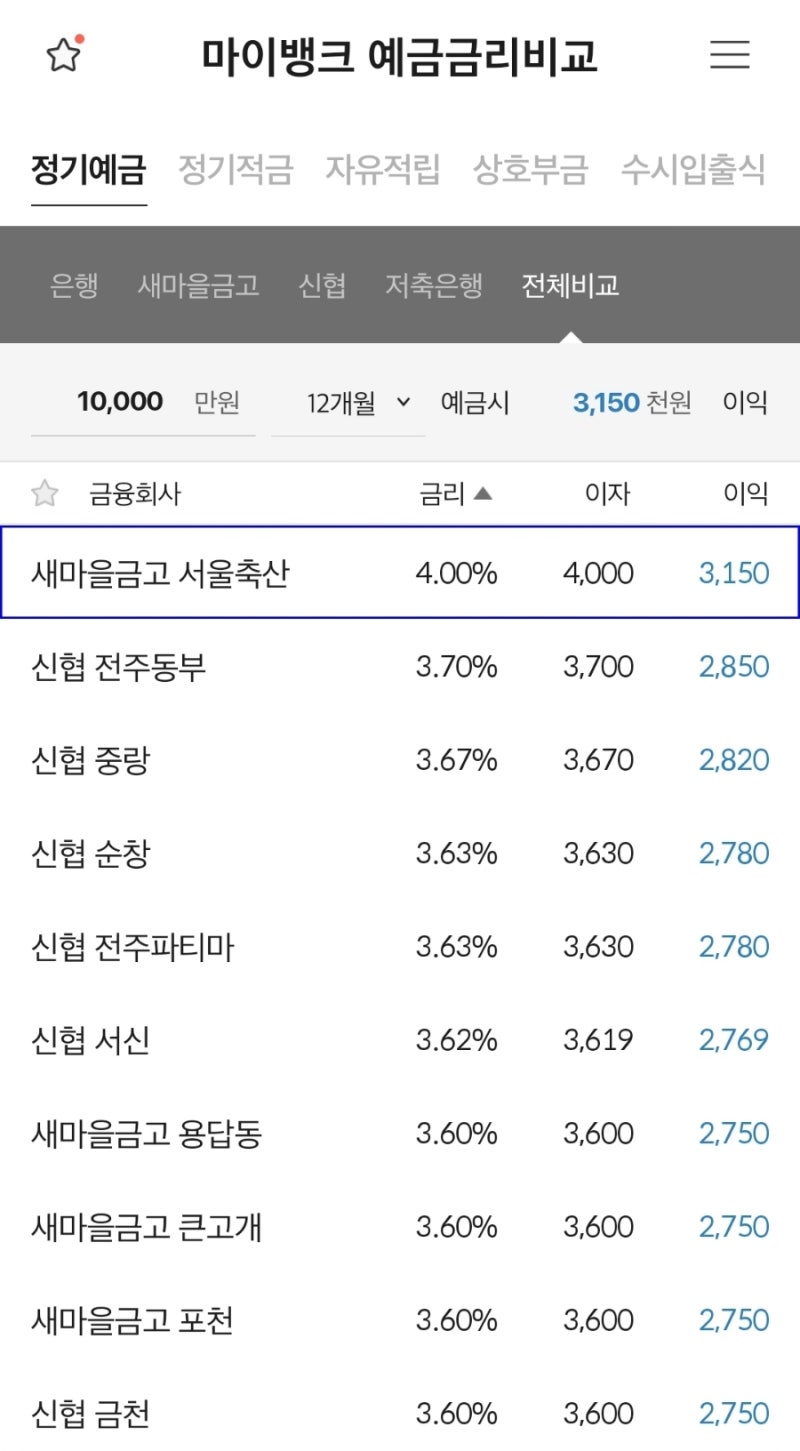Screen dimensions: 800x1451
Task: Click the 이자 column header
Action: (x=607, y=493)
